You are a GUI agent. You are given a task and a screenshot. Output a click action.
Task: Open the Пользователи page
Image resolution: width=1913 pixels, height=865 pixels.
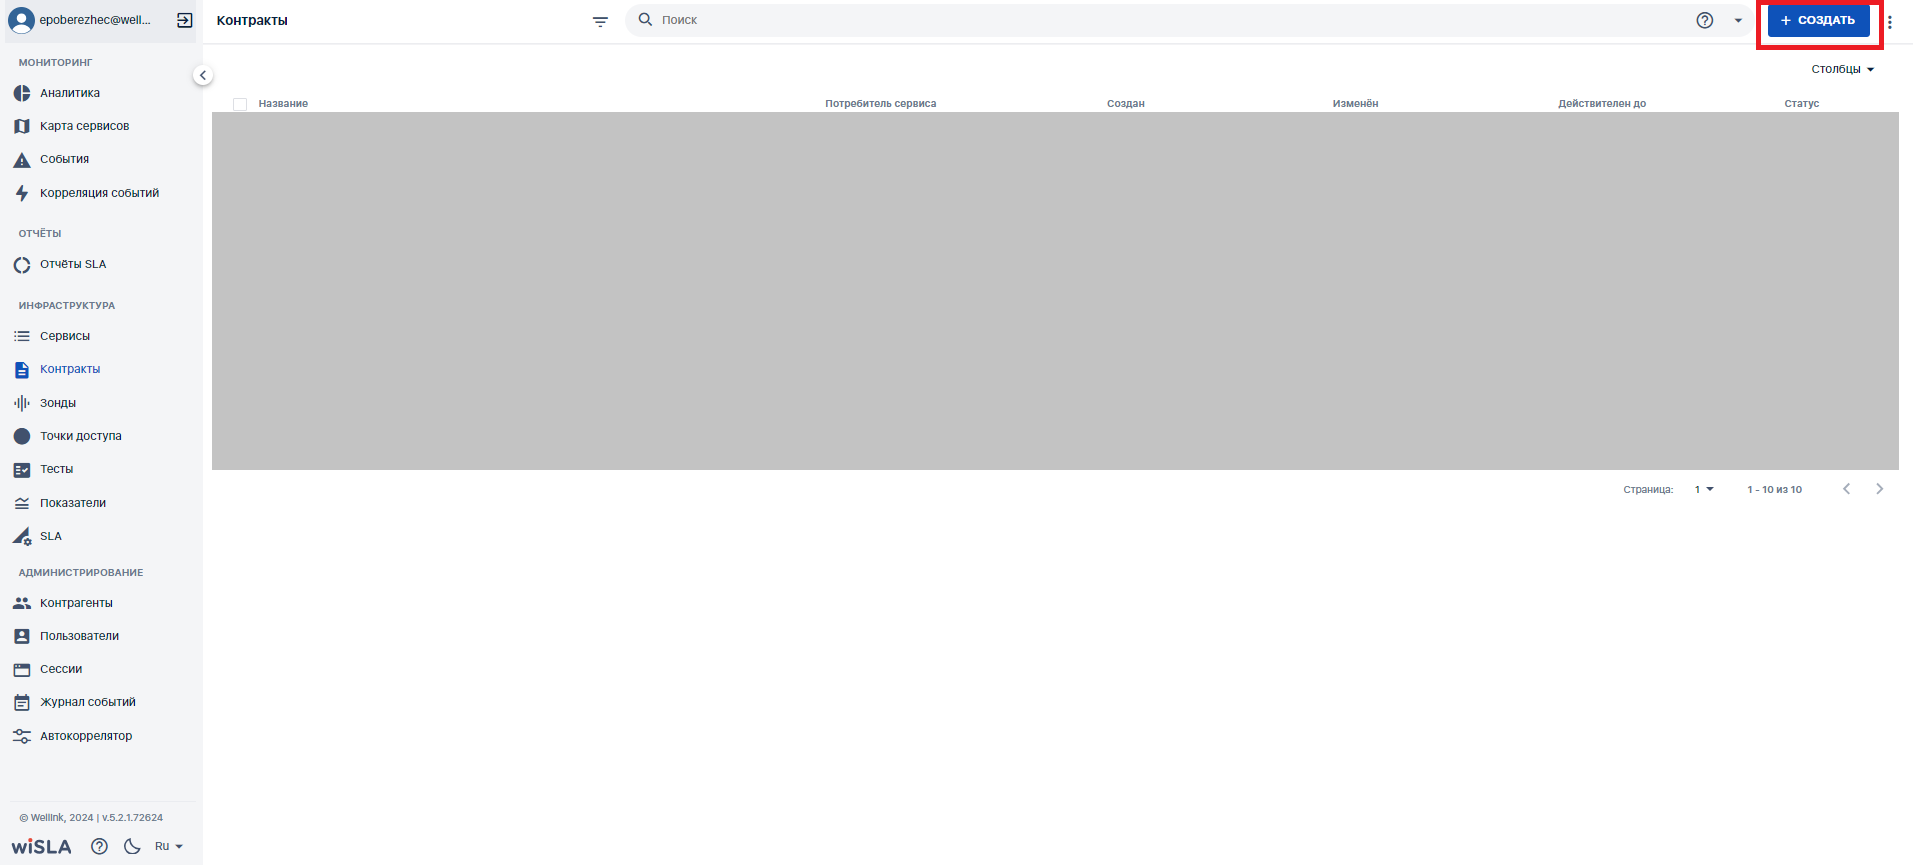point(80,636)
